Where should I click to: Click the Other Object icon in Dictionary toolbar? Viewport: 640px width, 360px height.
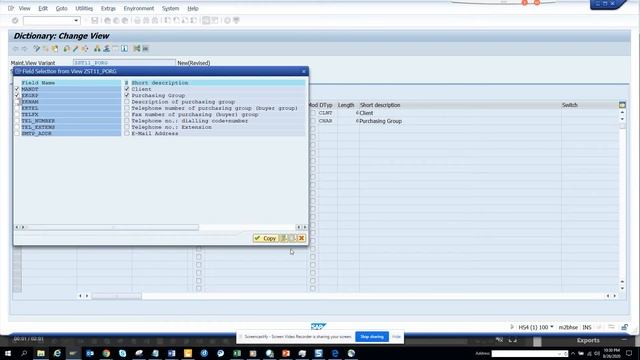tap(54, 49)
